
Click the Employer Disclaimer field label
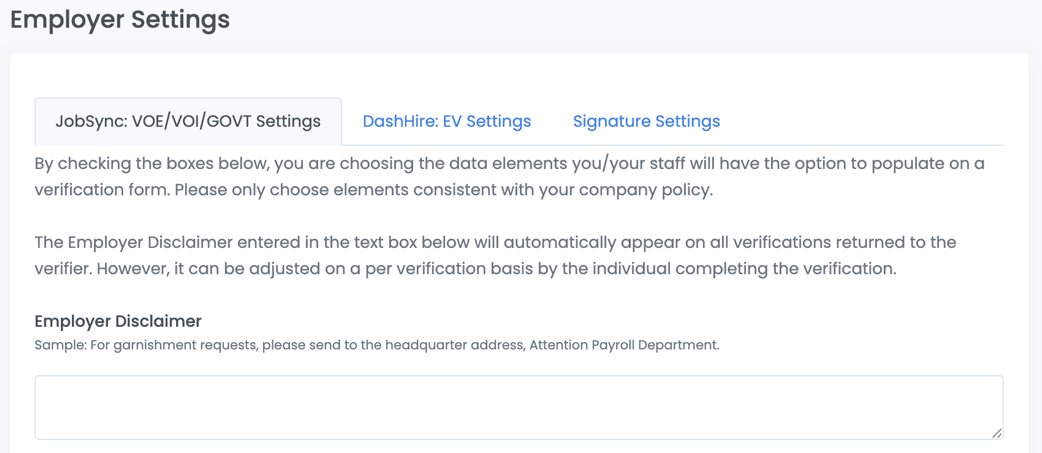point(118,321)
